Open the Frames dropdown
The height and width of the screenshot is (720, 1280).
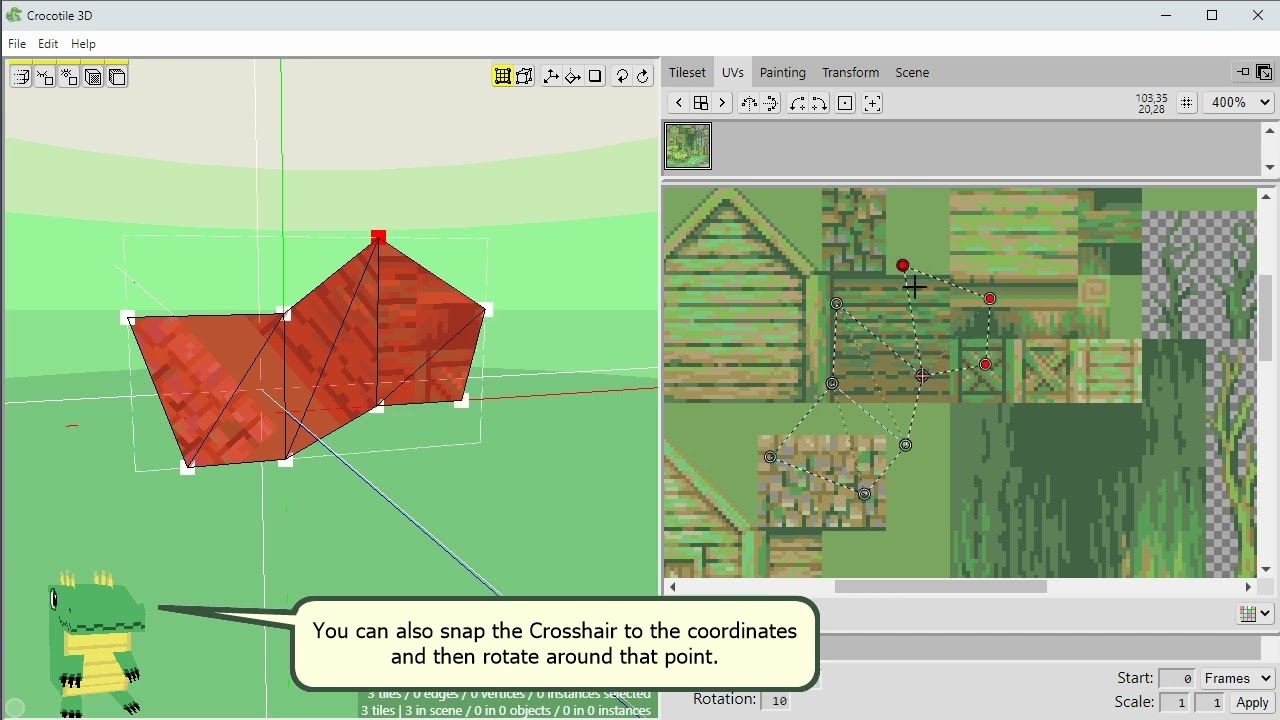click(x=1238, y=678)
